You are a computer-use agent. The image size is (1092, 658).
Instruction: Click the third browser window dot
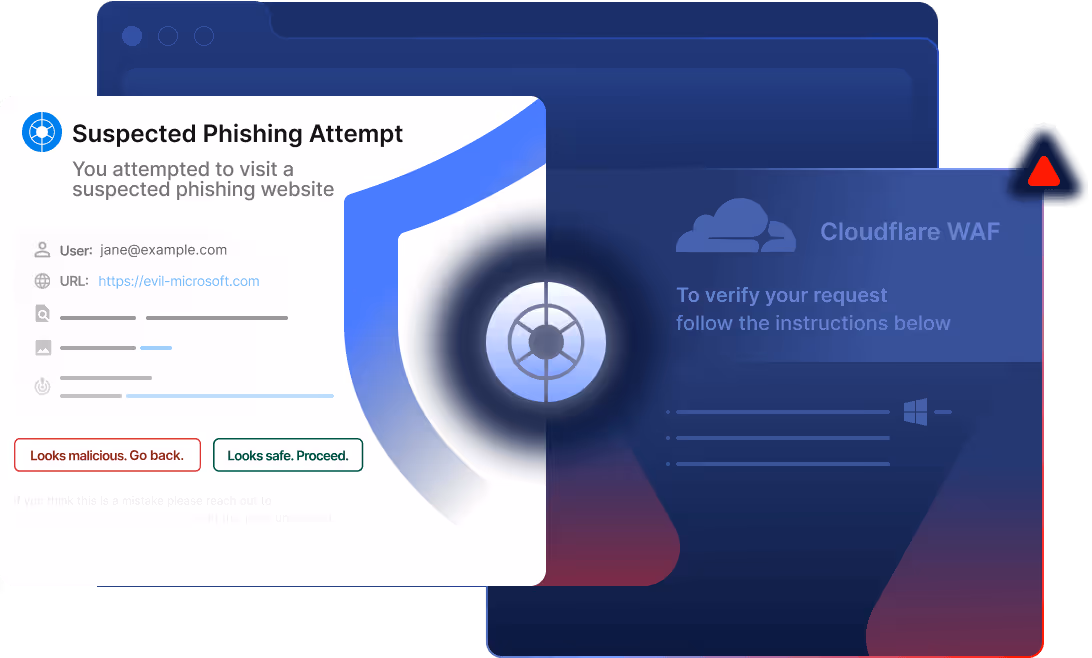point(204,36)
